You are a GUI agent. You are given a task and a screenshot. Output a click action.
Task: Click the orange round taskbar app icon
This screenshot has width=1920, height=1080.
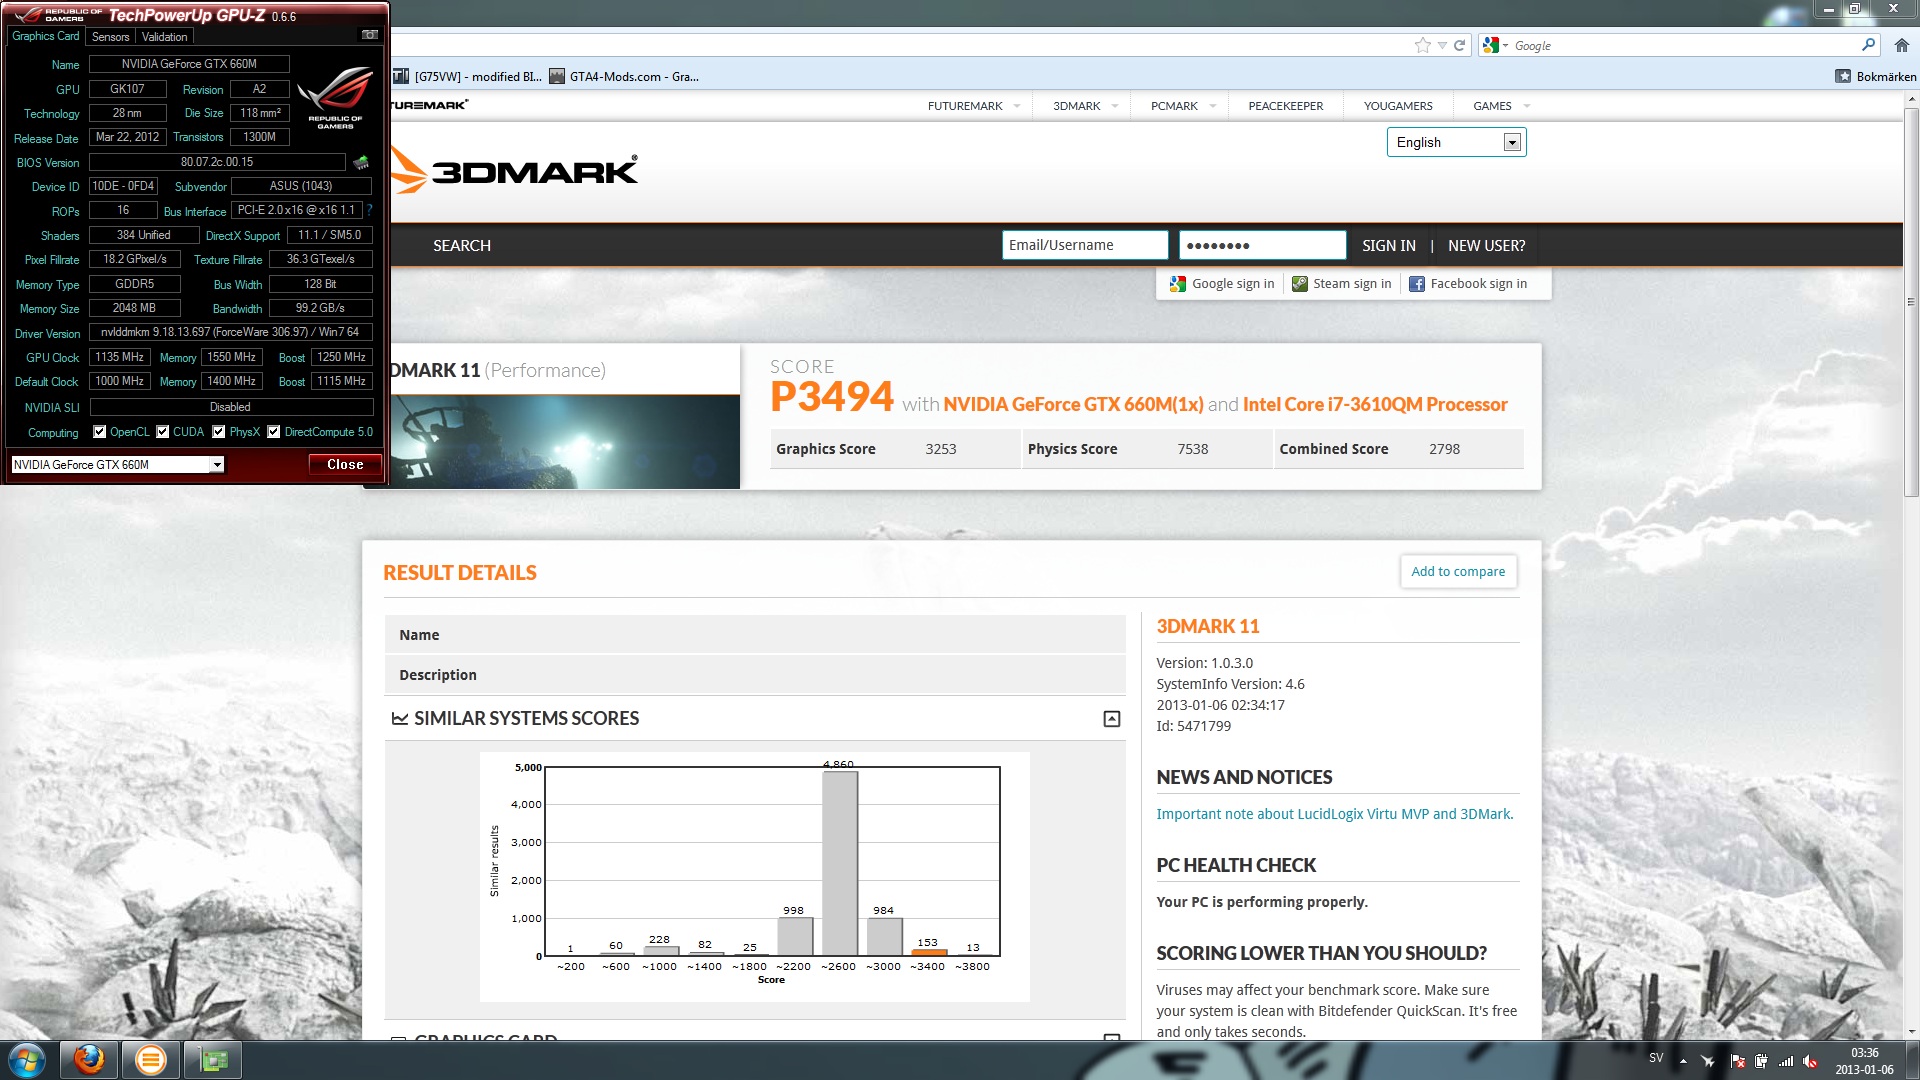(151, 1060)
